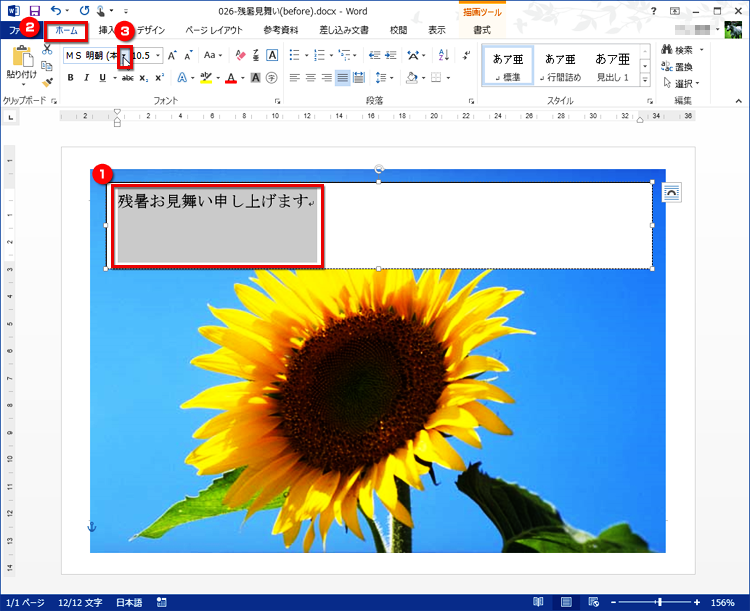The image size is (750, 611).
Task: Click the Select (選択) button
Action: click(682, 84)
